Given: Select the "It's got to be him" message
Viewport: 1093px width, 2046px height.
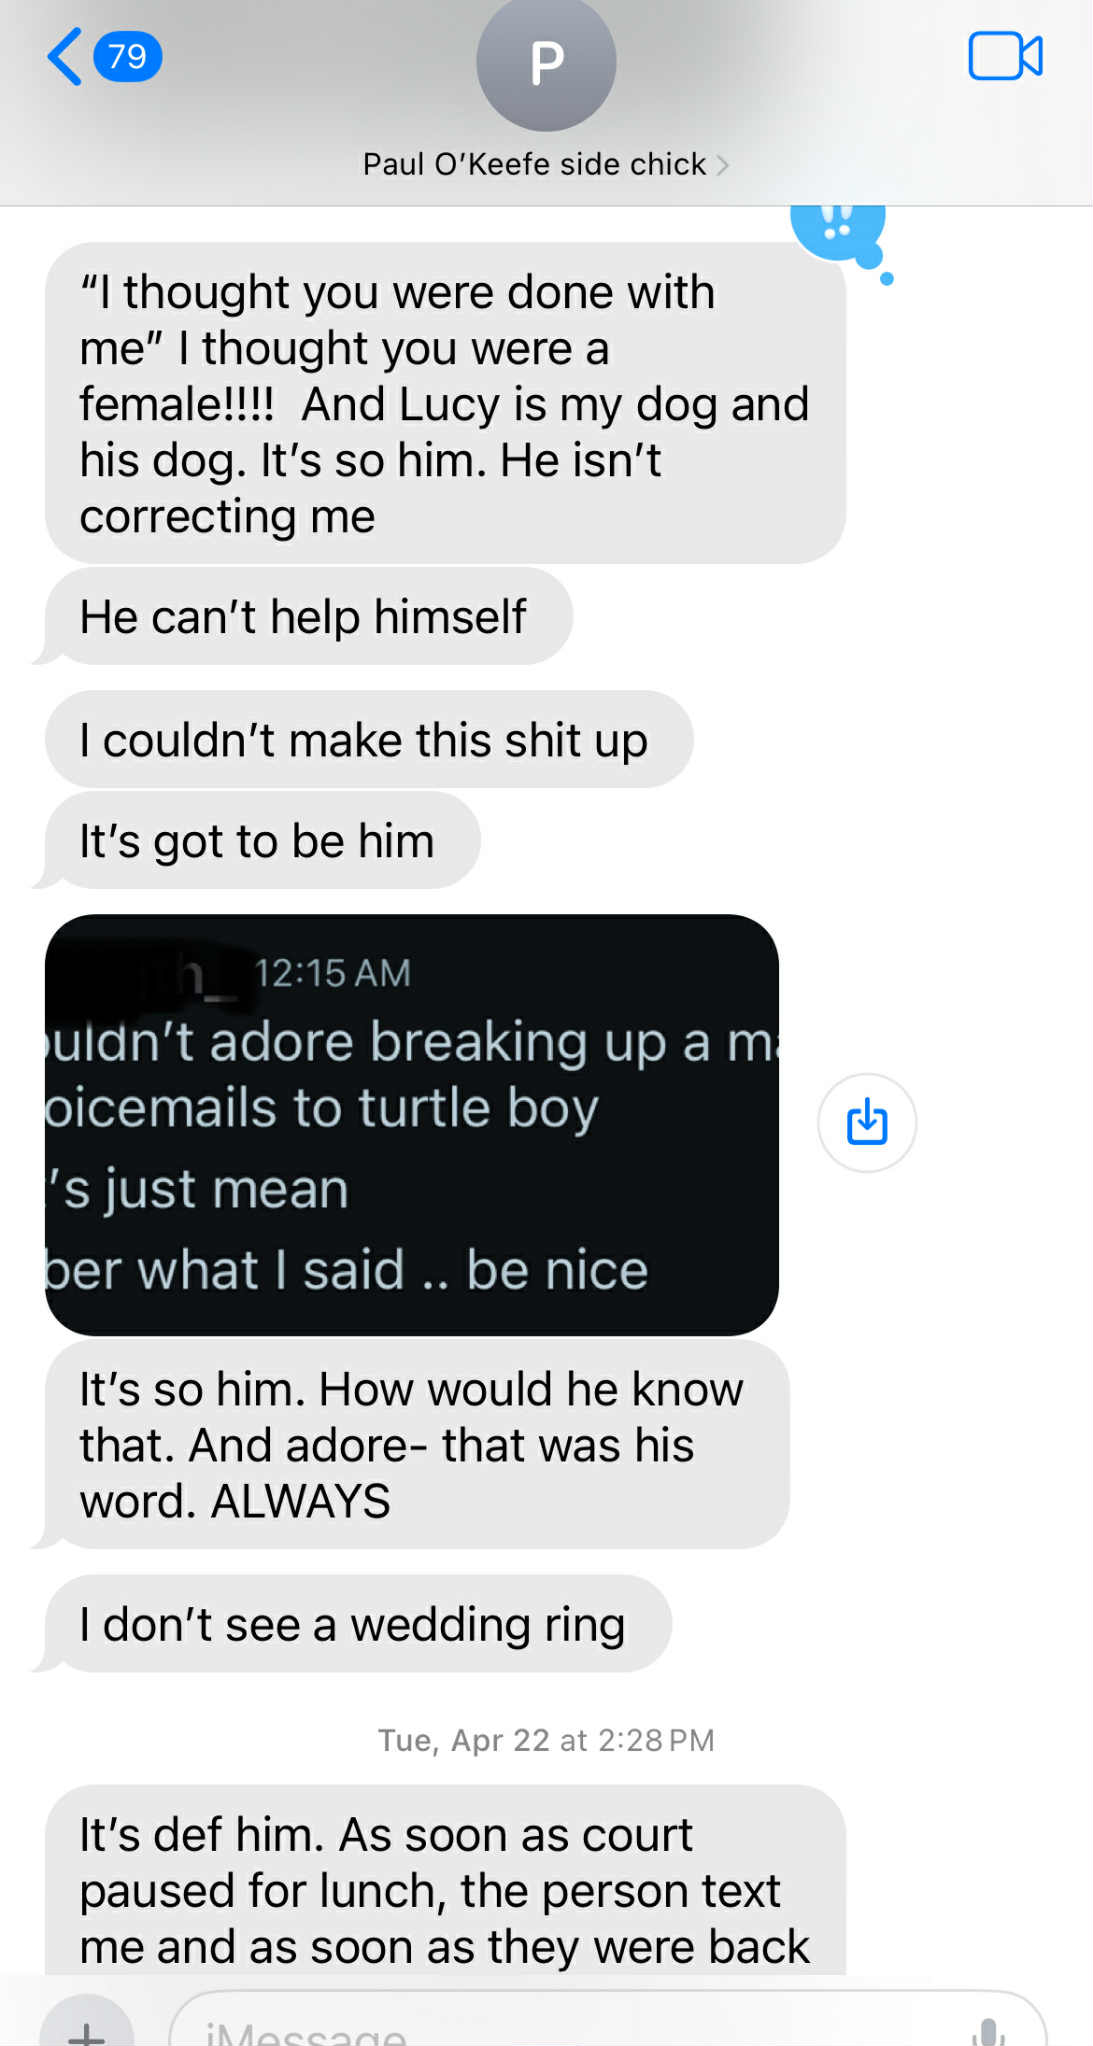Looking at the screenshot, I should 258,841.
